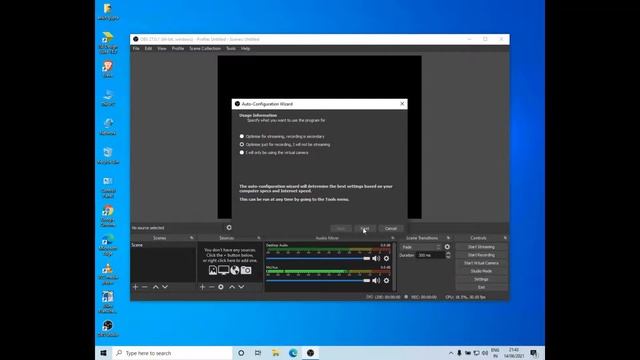Open Desktop Audio settings gear
Image resolution: width=640 pixels, height=360 pixels.
pyautogui.click(x=386, y=258)
